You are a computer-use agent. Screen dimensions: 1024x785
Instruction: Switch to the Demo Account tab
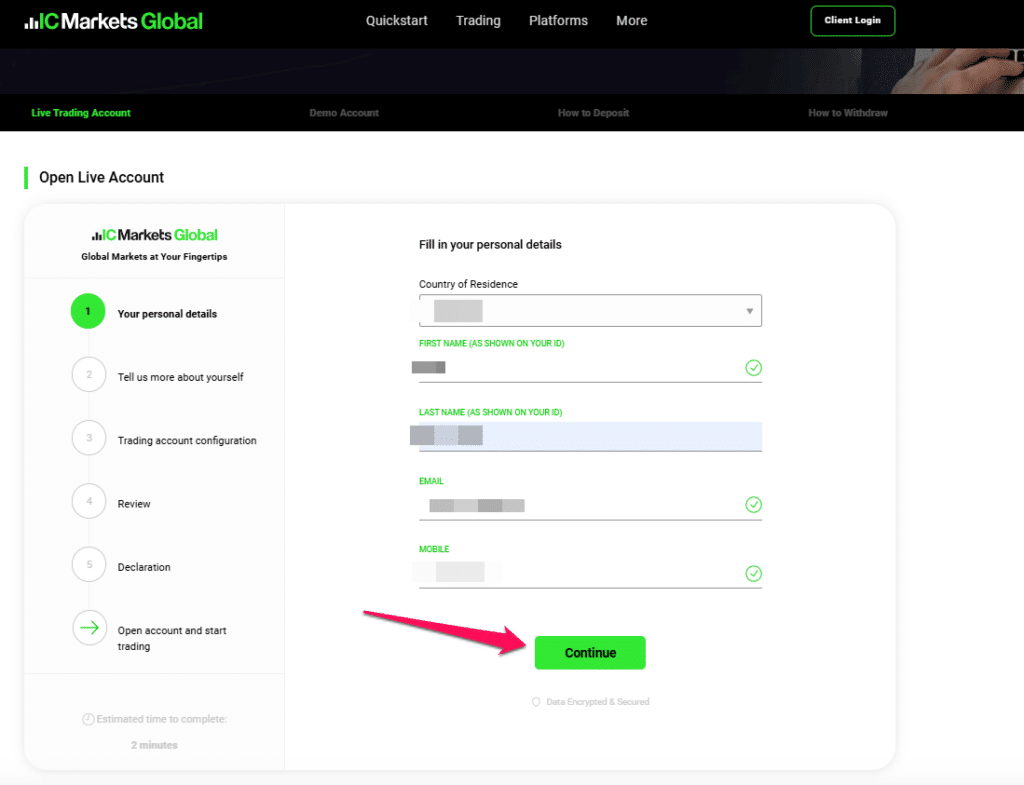[x=344, y=113]
